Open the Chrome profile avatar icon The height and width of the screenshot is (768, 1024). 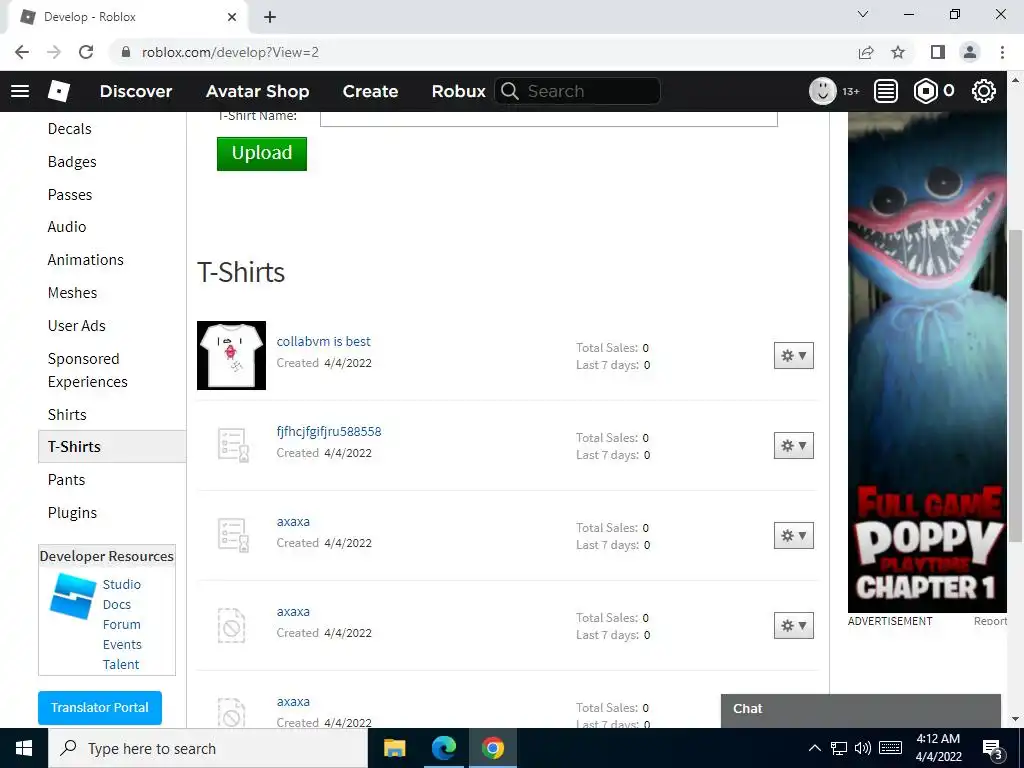970,52
